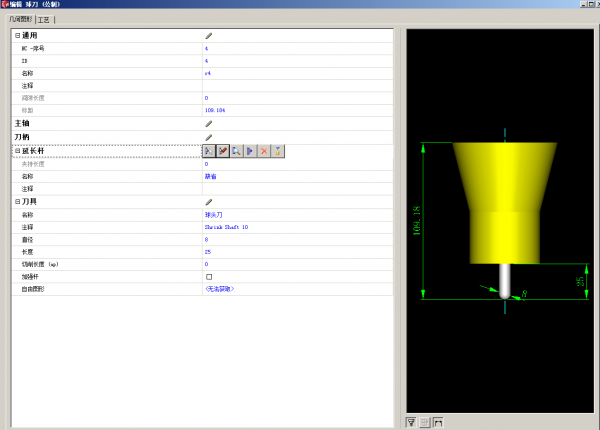Click the 加强杆 label
Viewport: 600px width, 430px height.
coord(30,277)
